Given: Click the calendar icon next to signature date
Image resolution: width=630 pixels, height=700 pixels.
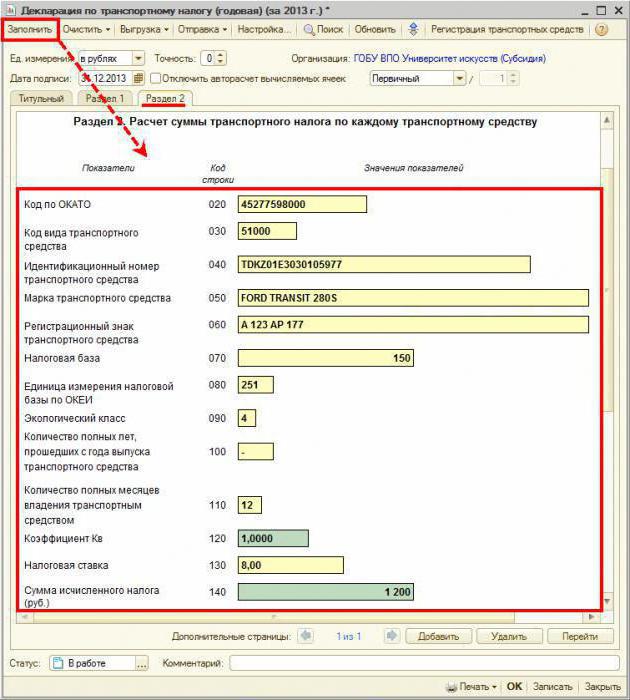Looking at the screenshot, I should [x=138, y=78].
